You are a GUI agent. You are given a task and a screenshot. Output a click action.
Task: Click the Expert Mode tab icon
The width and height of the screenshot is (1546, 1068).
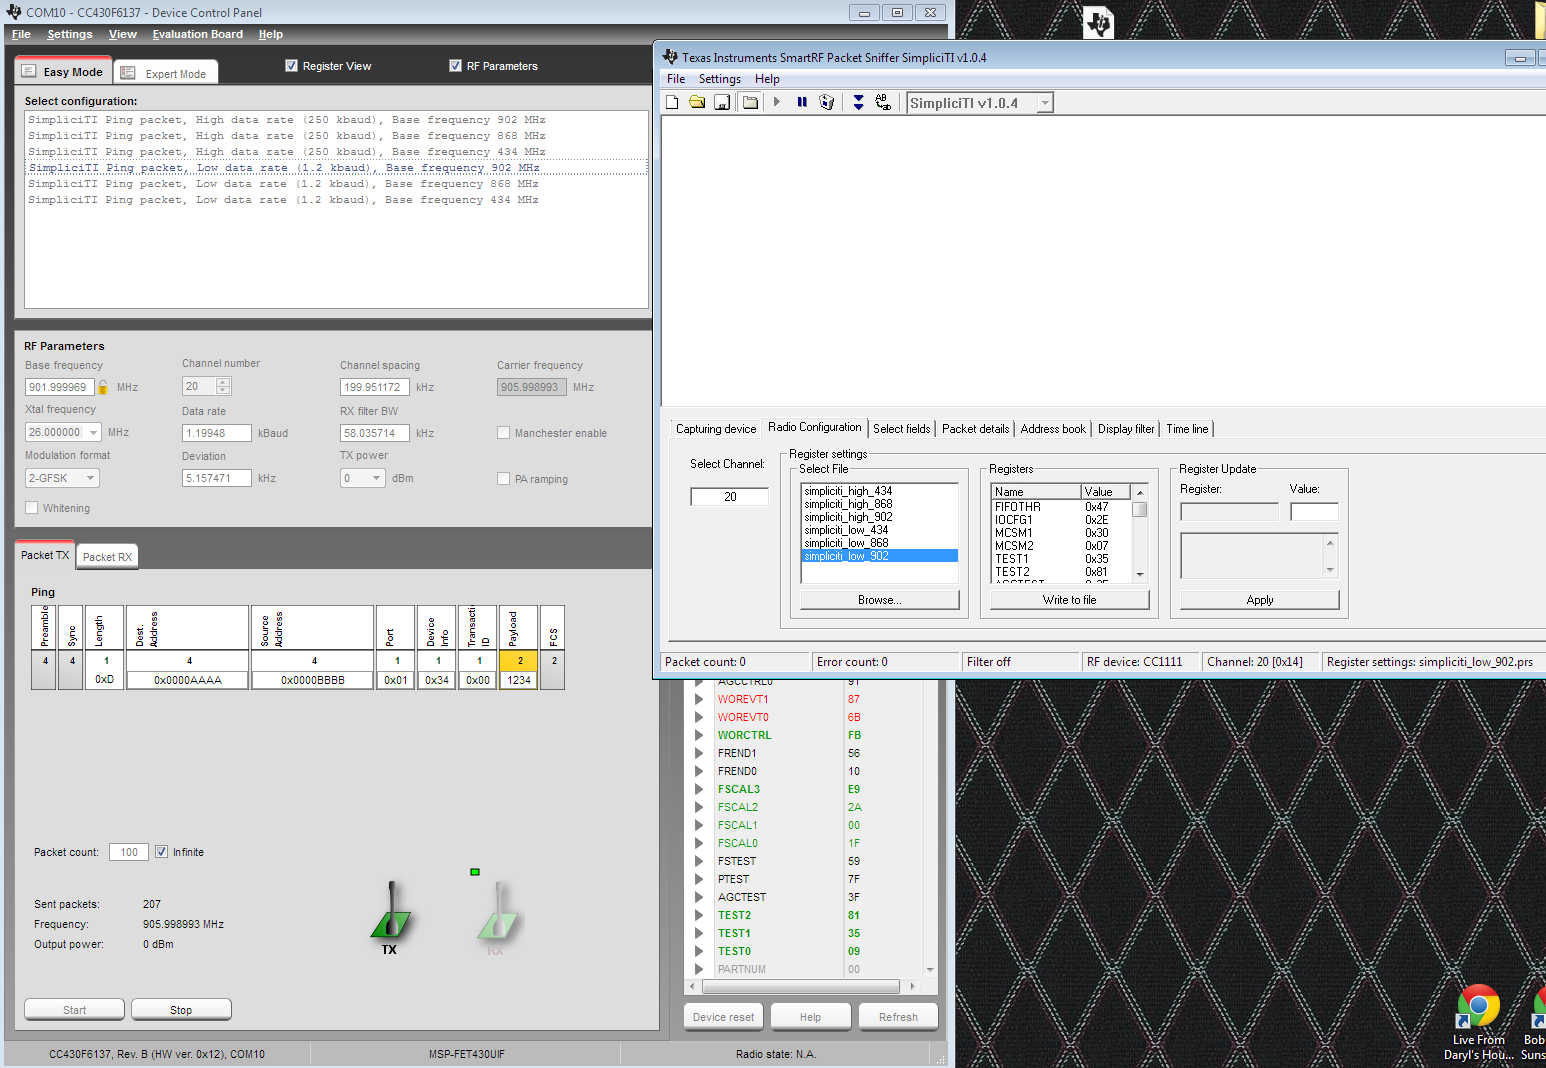pos(128,73)
